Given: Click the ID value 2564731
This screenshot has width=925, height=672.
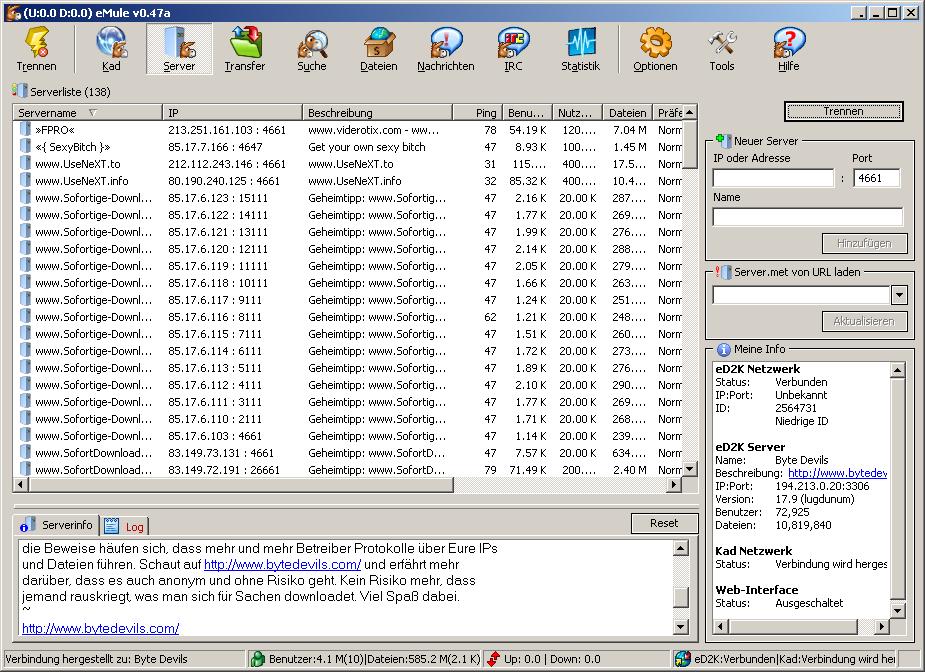Looking at the screenshot, I should [x=796, y=408].
